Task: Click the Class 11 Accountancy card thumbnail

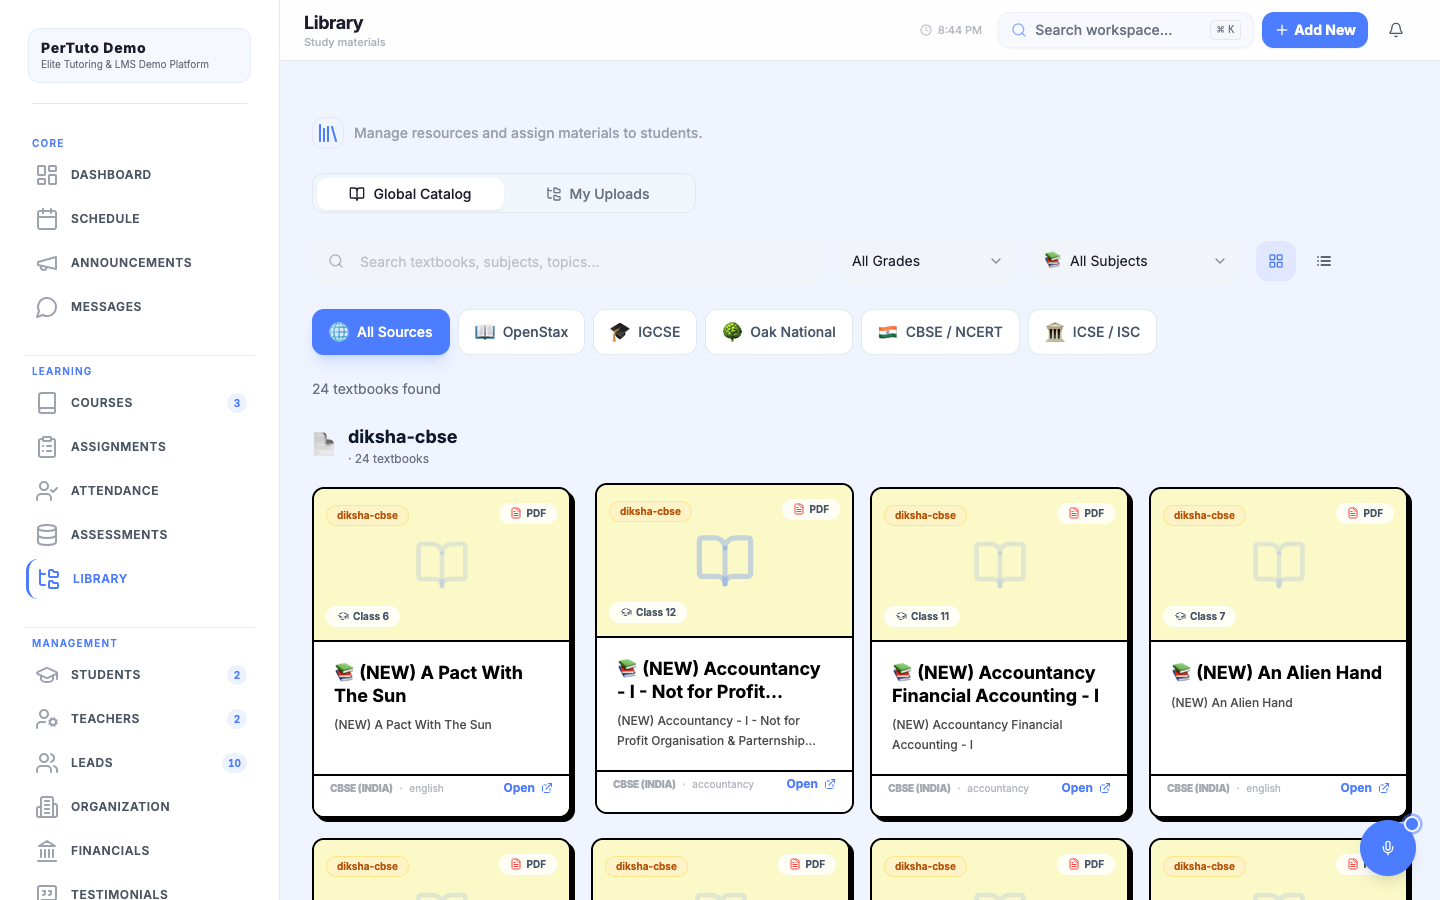Action: pyautogui.click(x=999, y=565)
